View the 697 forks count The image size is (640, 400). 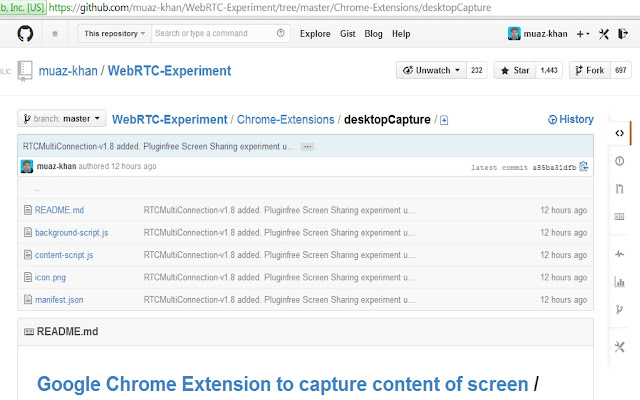point(621,70)
